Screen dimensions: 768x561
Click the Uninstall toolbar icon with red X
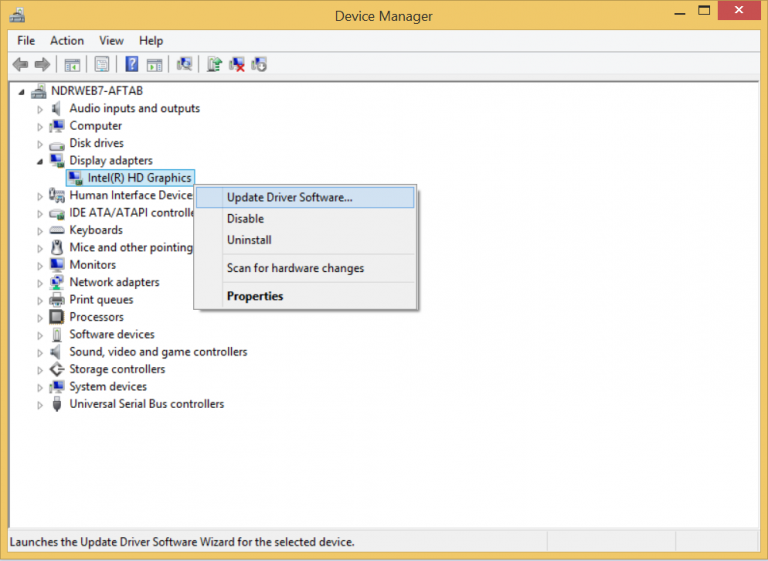point(237,65)
